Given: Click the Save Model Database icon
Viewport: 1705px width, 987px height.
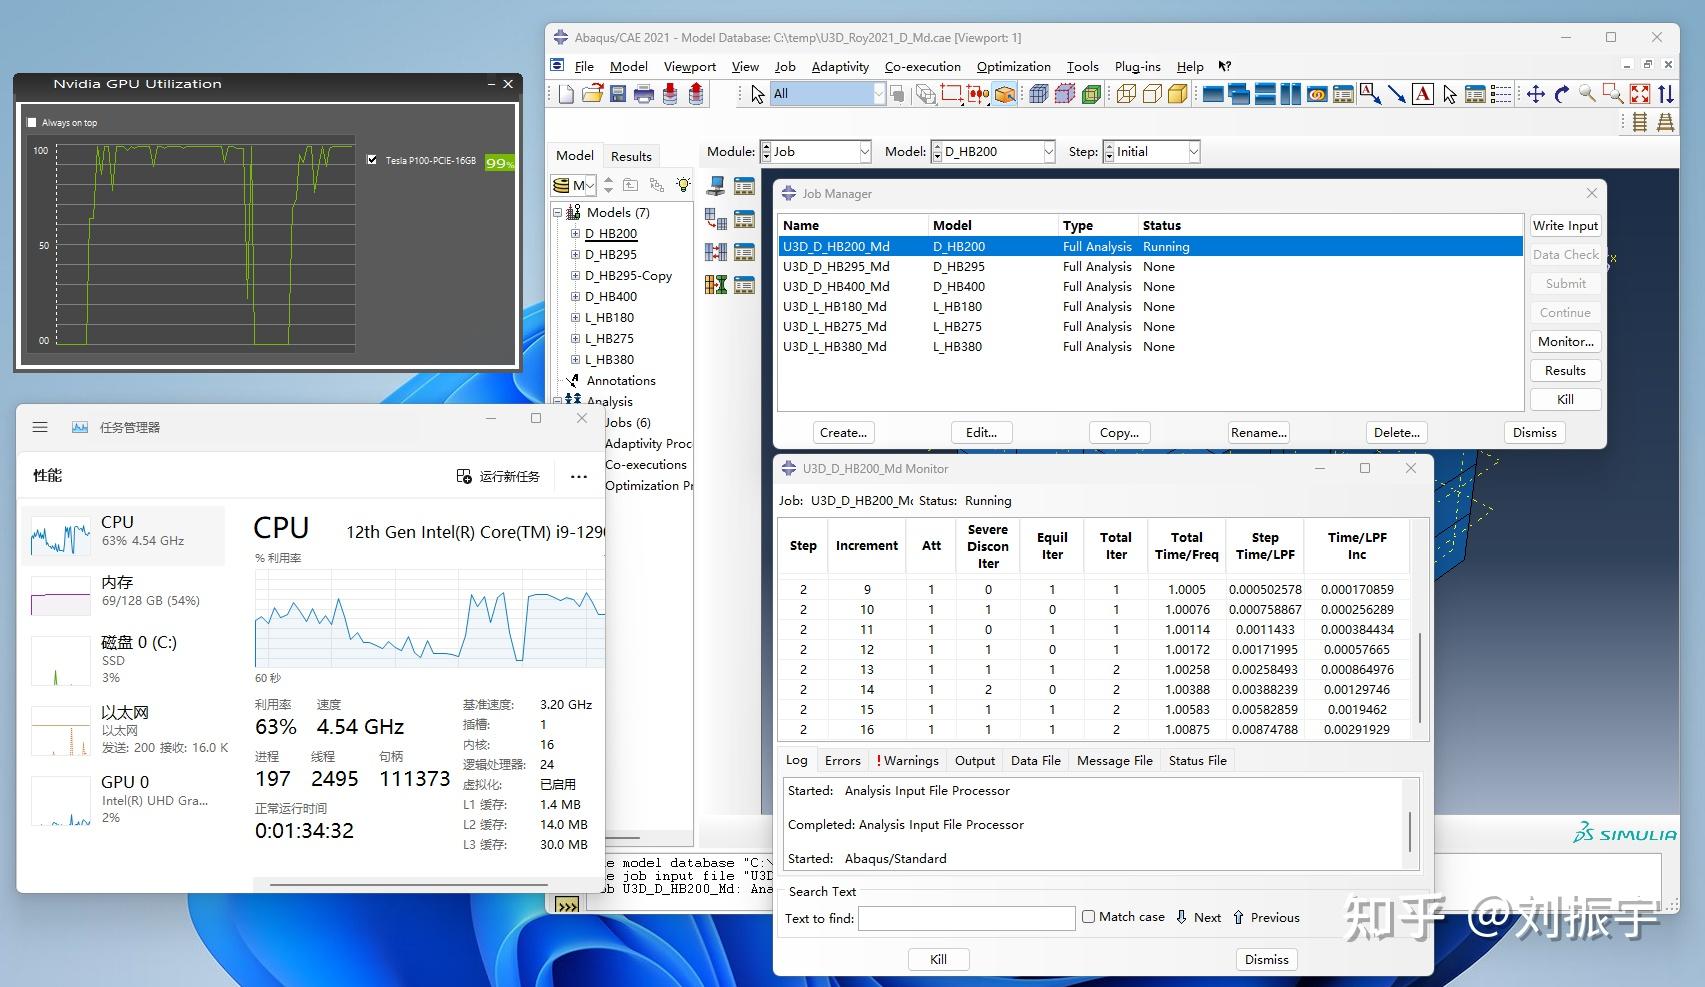Looking at the screenshot, I should [618, 94].
